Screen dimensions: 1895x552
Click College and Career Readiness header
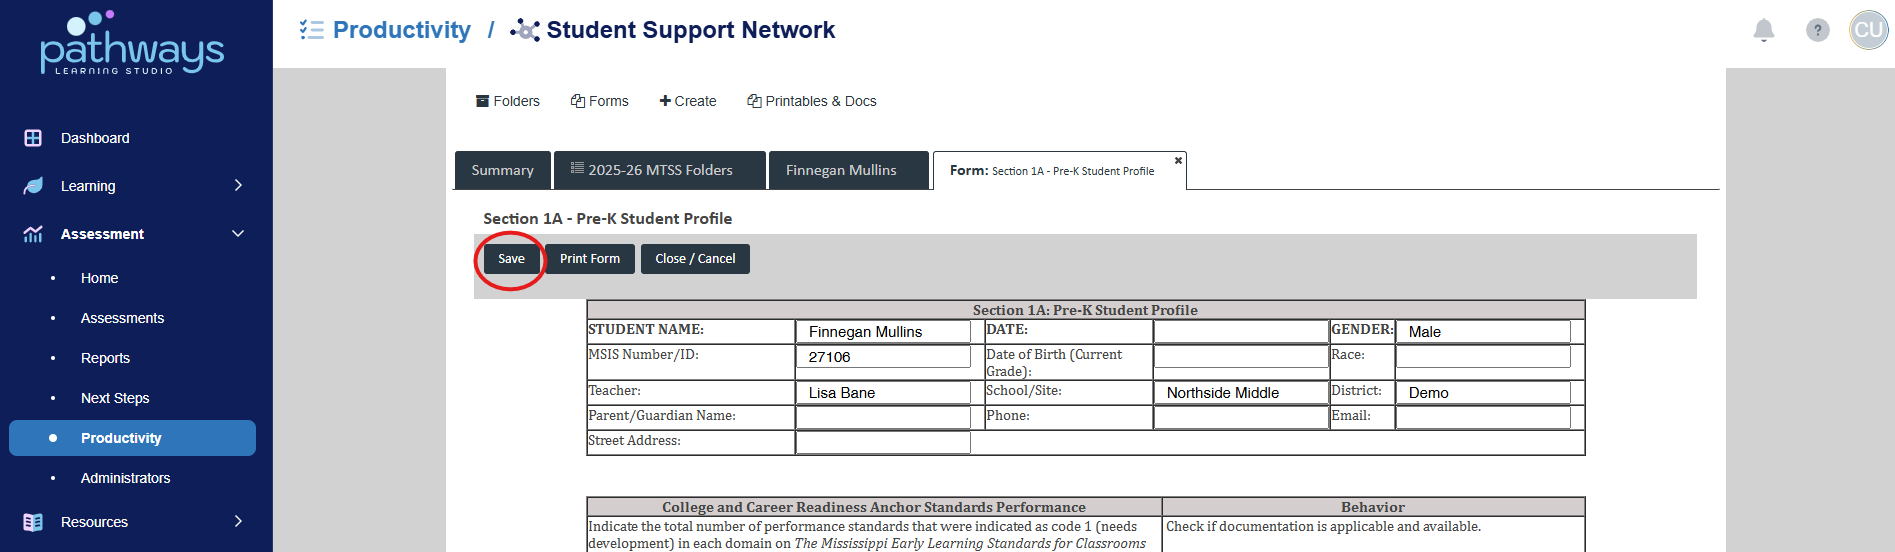coord(874,507)
